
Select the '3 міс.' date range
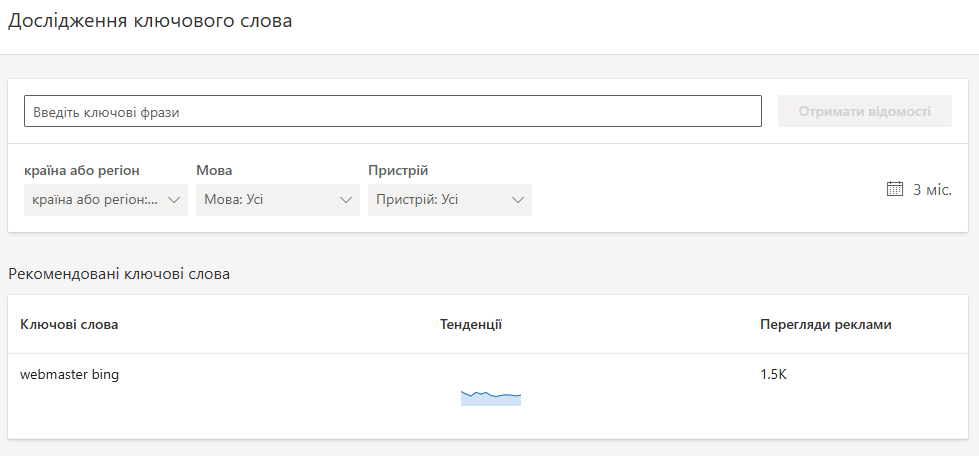[931, 189]
